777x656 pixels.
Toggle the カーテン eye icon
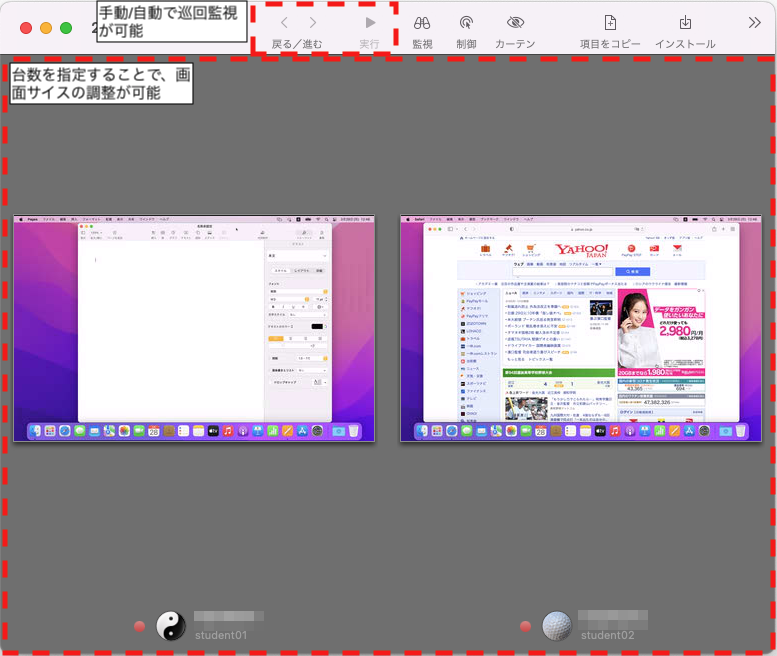(x=515, y=22)
